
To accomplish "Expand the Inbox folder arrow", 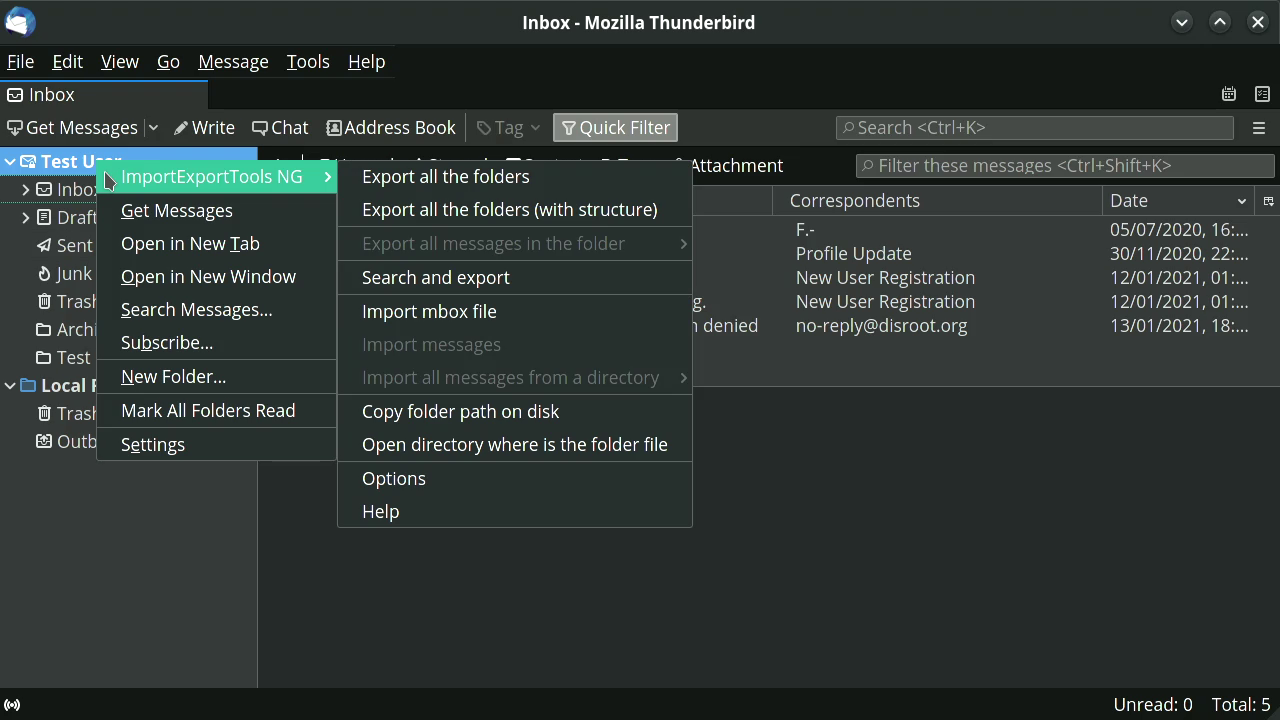I will [x=26, y=189].
